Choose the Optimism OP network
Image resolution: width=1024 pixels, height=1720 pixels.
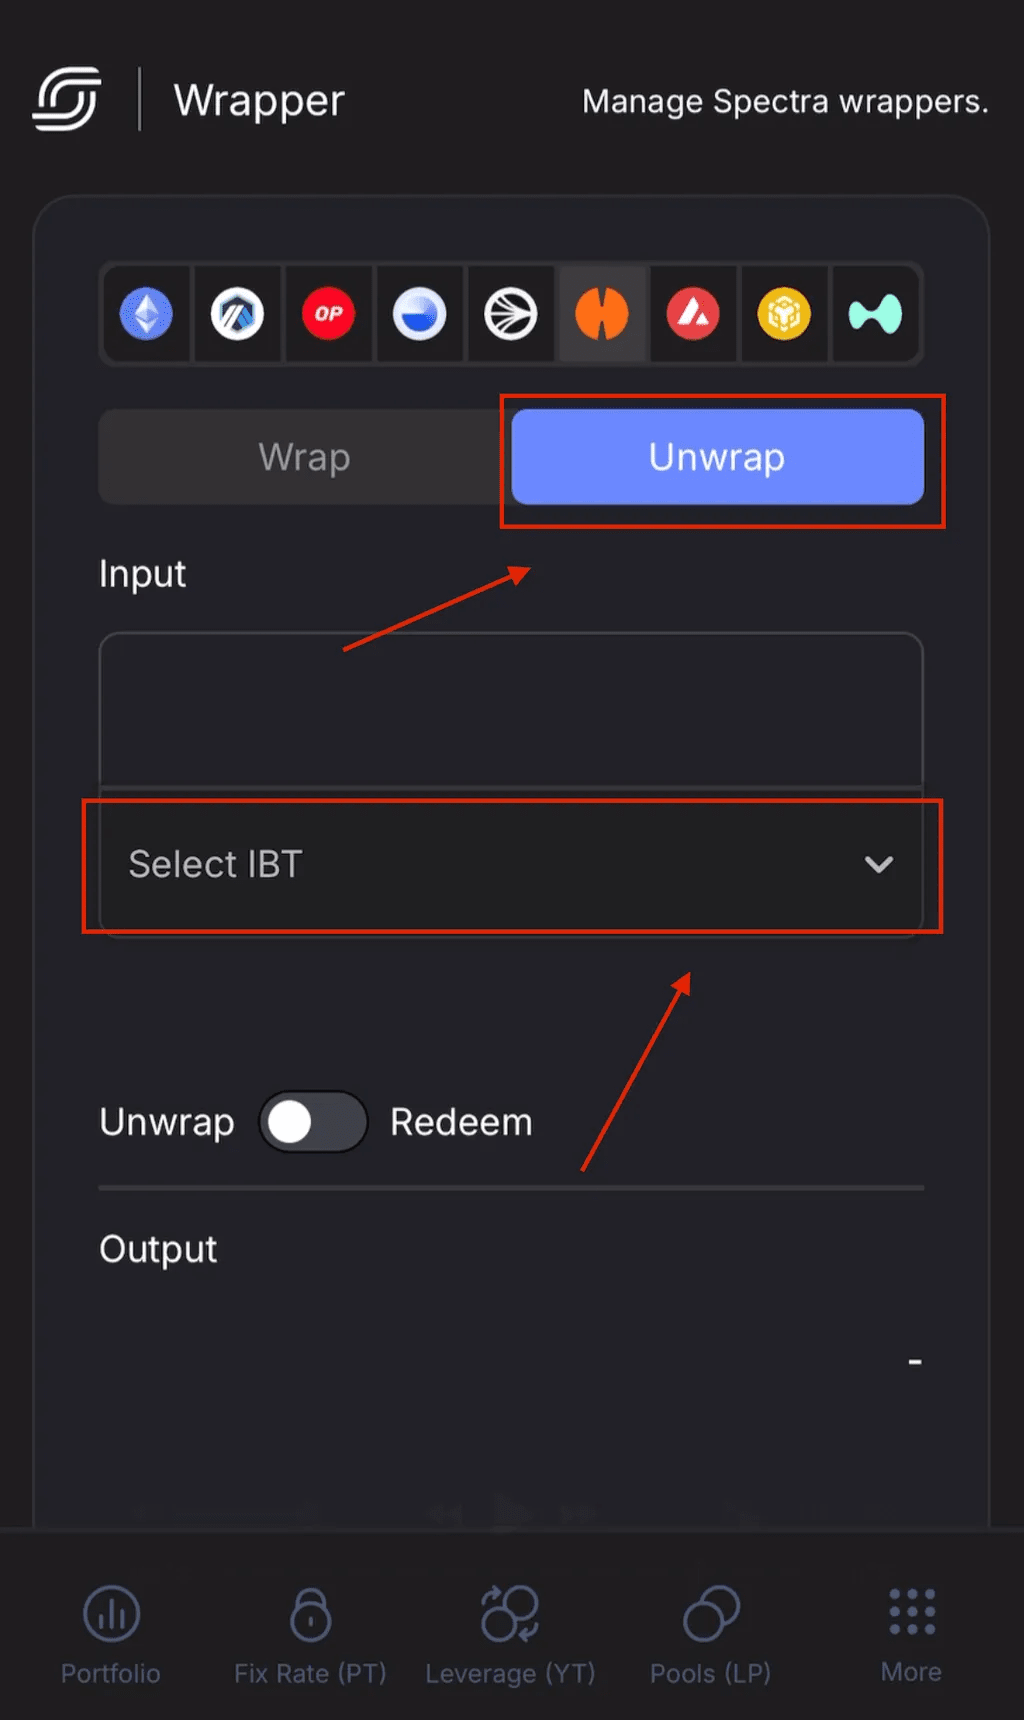(x=328, y=314)
